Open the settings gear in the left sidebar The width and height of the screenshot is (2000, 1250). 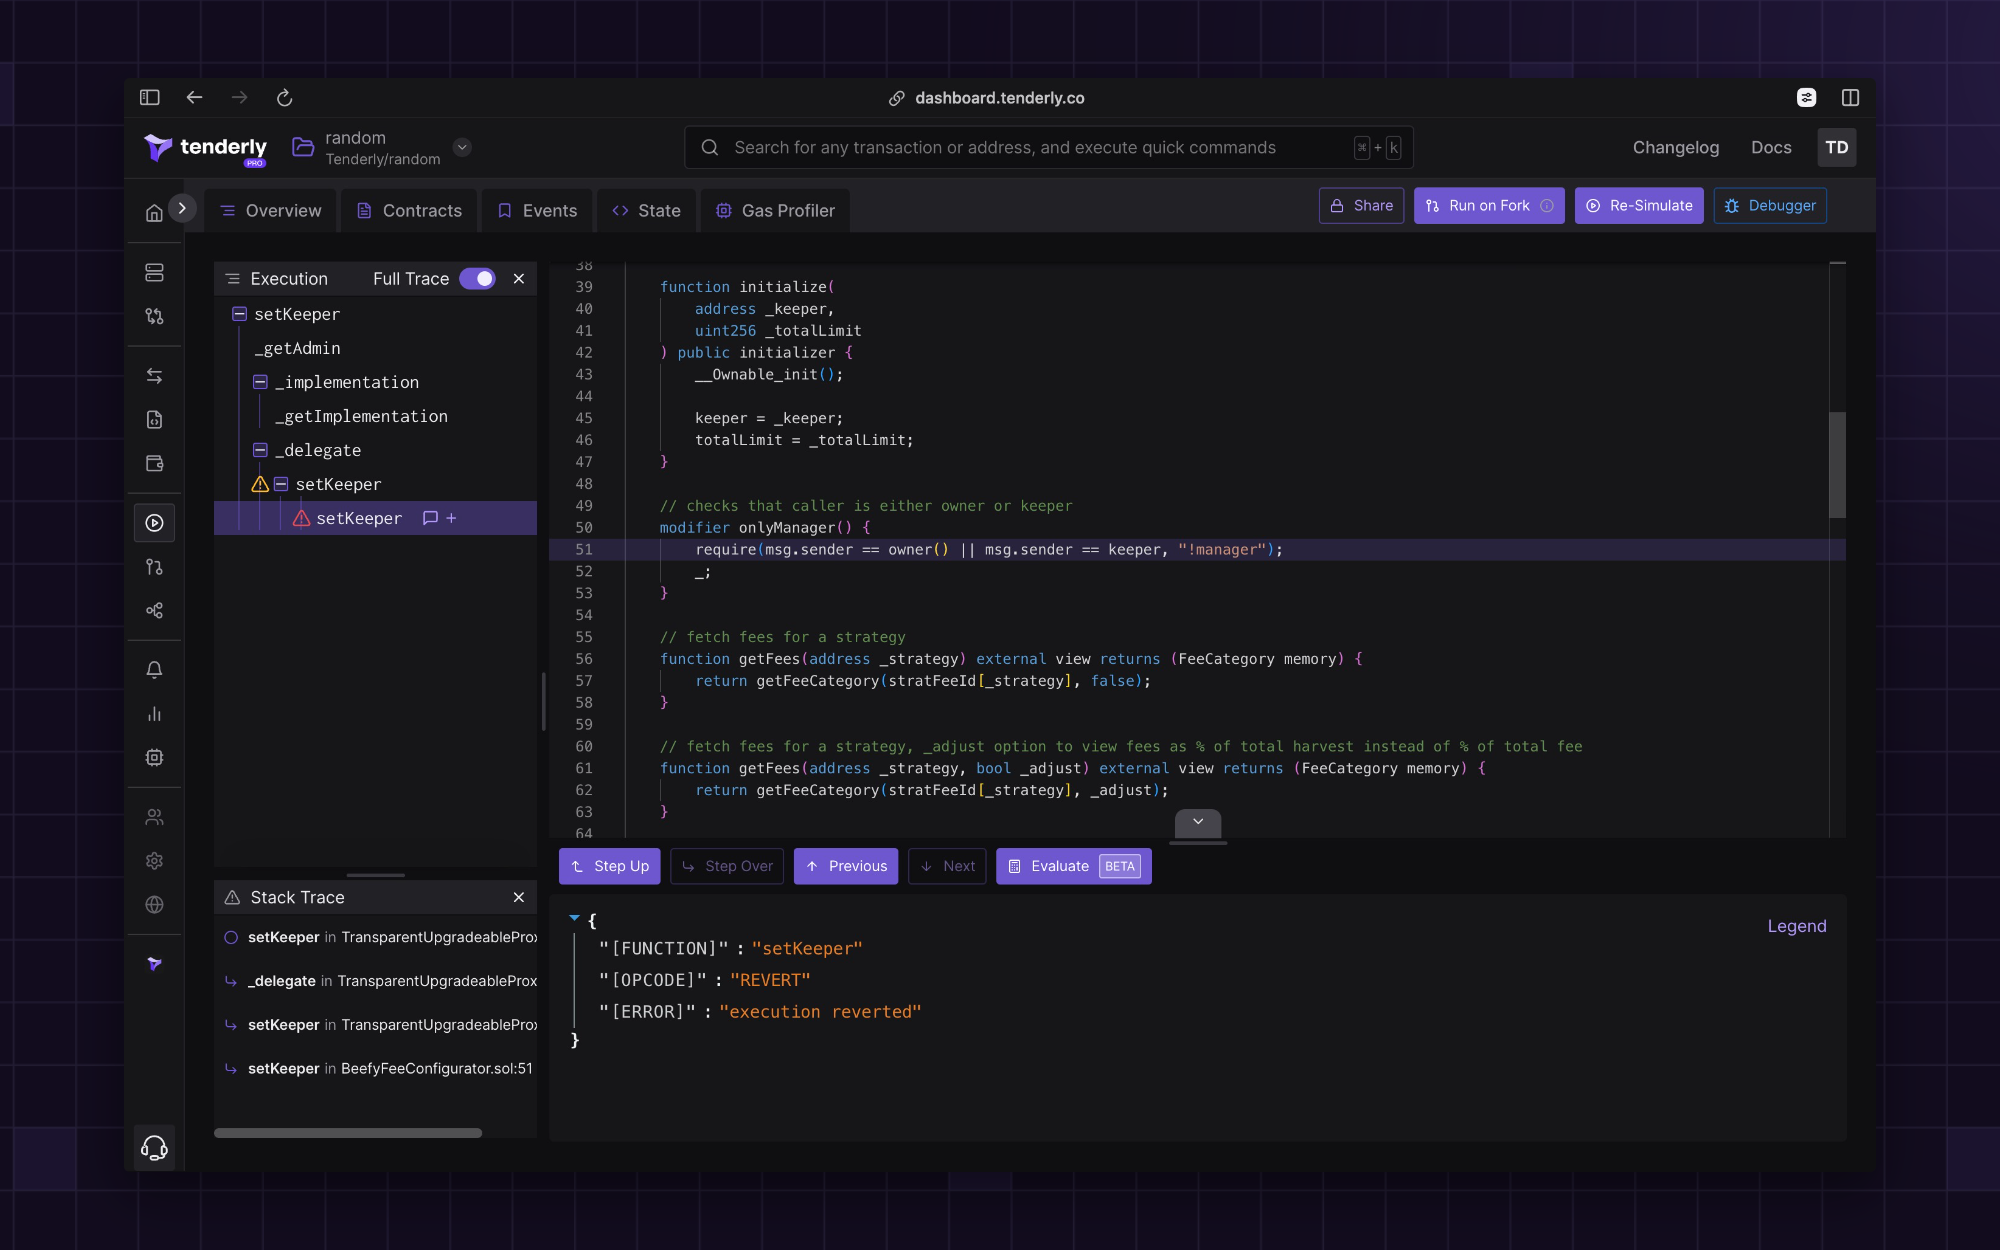(x=154, y=861)
